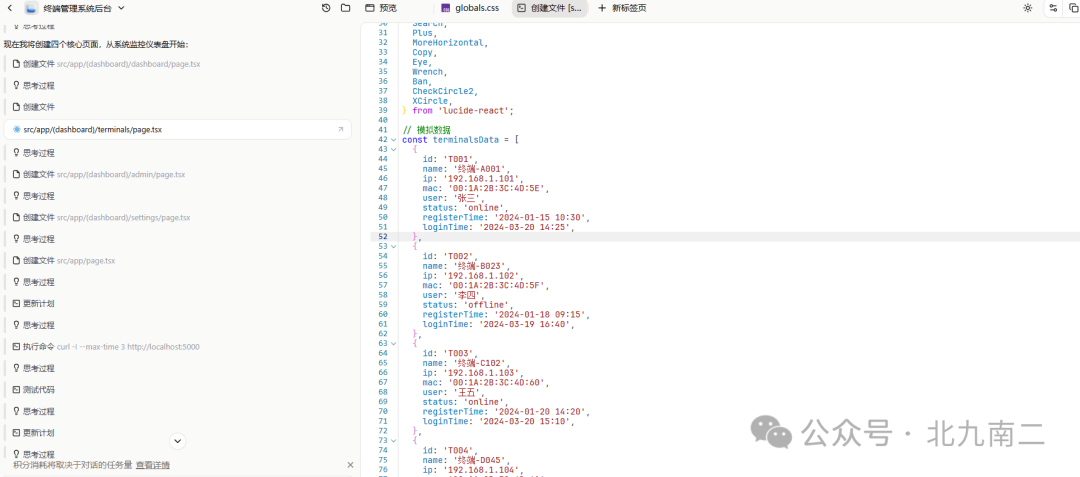Click the code user: '张三'

pyautogui.click(x=453, y=198)
